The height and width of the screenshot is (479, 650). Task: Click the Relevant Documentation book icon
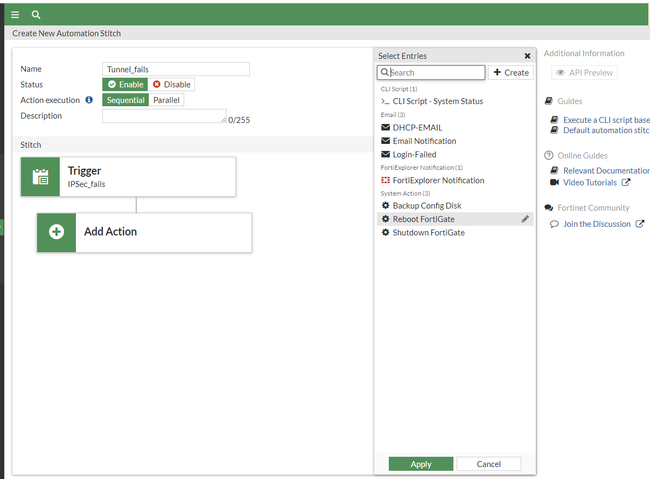554,170
